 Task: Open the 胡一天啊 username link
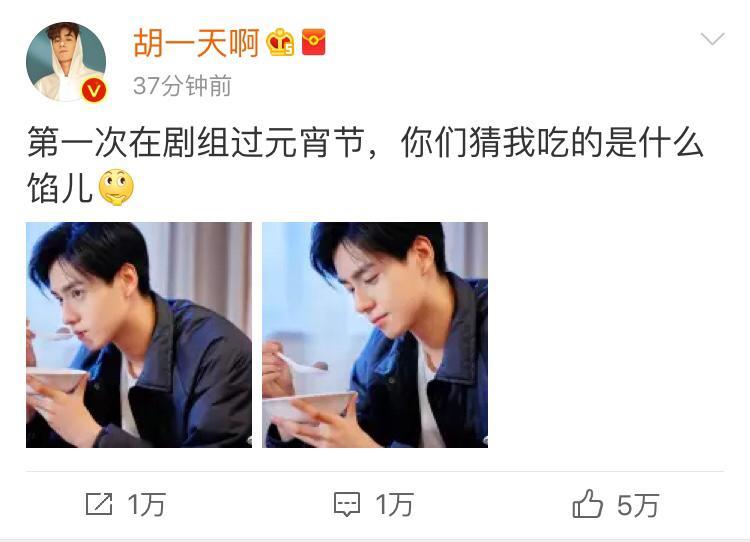click(196, 43)
